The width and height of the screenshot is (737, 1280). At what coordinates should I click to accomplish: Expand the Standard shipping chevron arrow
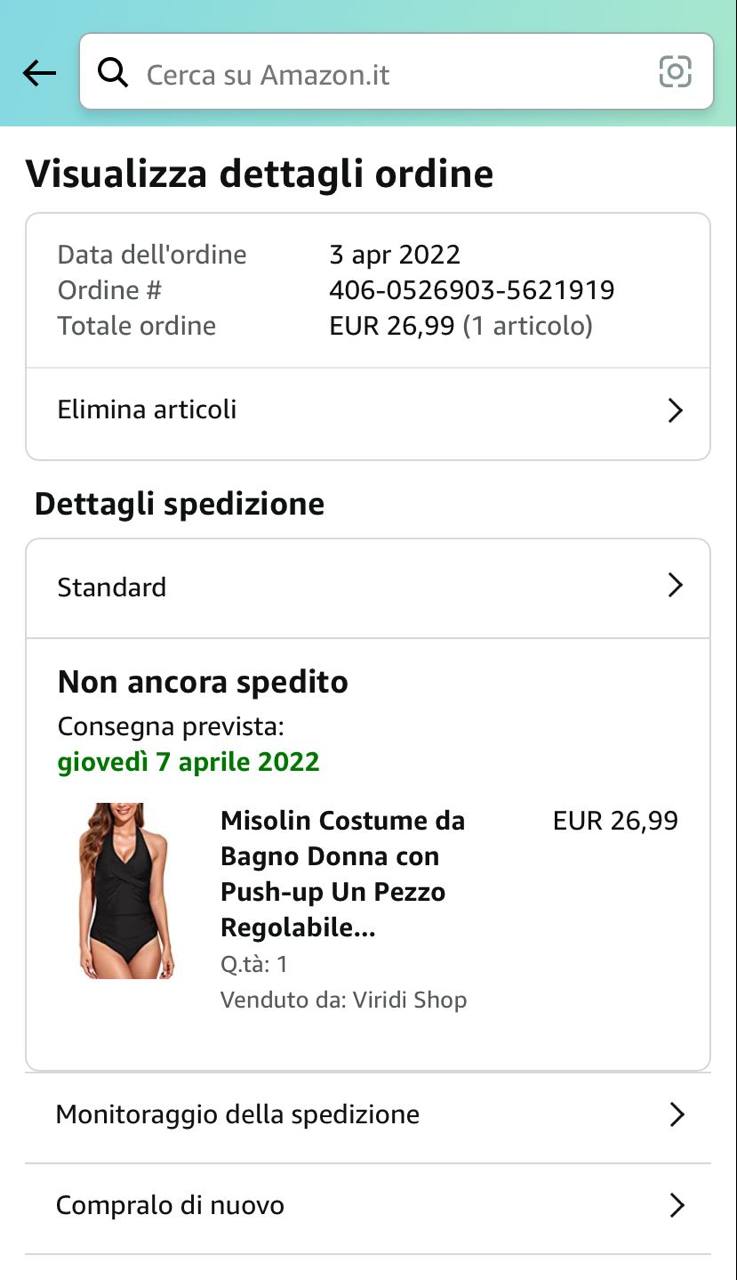point(675,586)
